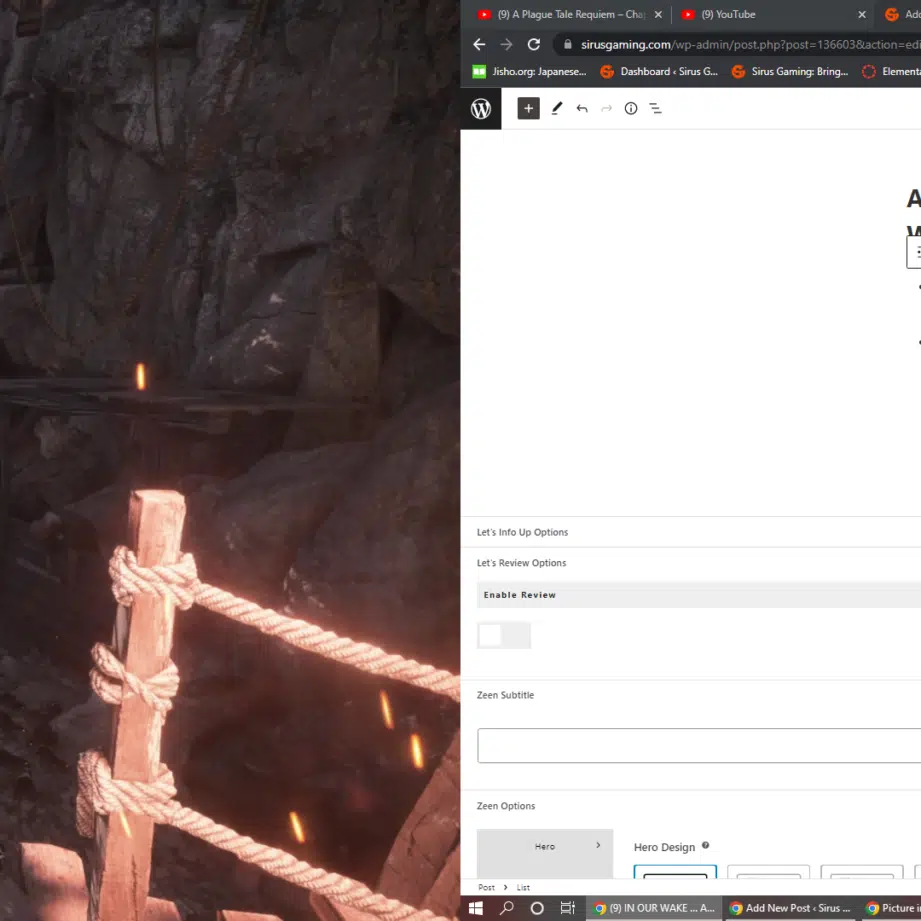Switch to Add New Post Chrome window
Image resolution: width=921 pixels, height=921 pixels.
point(791,909)
